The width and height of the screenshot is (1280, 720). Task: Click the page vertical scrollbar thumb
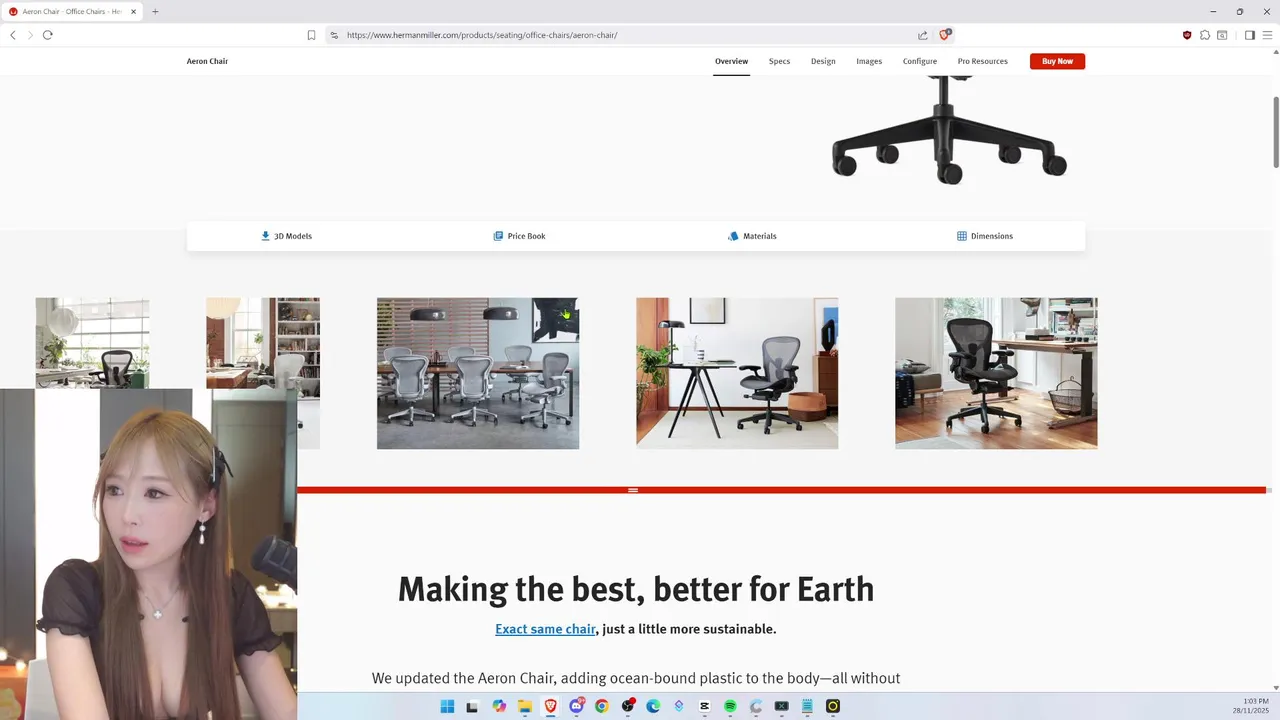(x=1276, y=132)
